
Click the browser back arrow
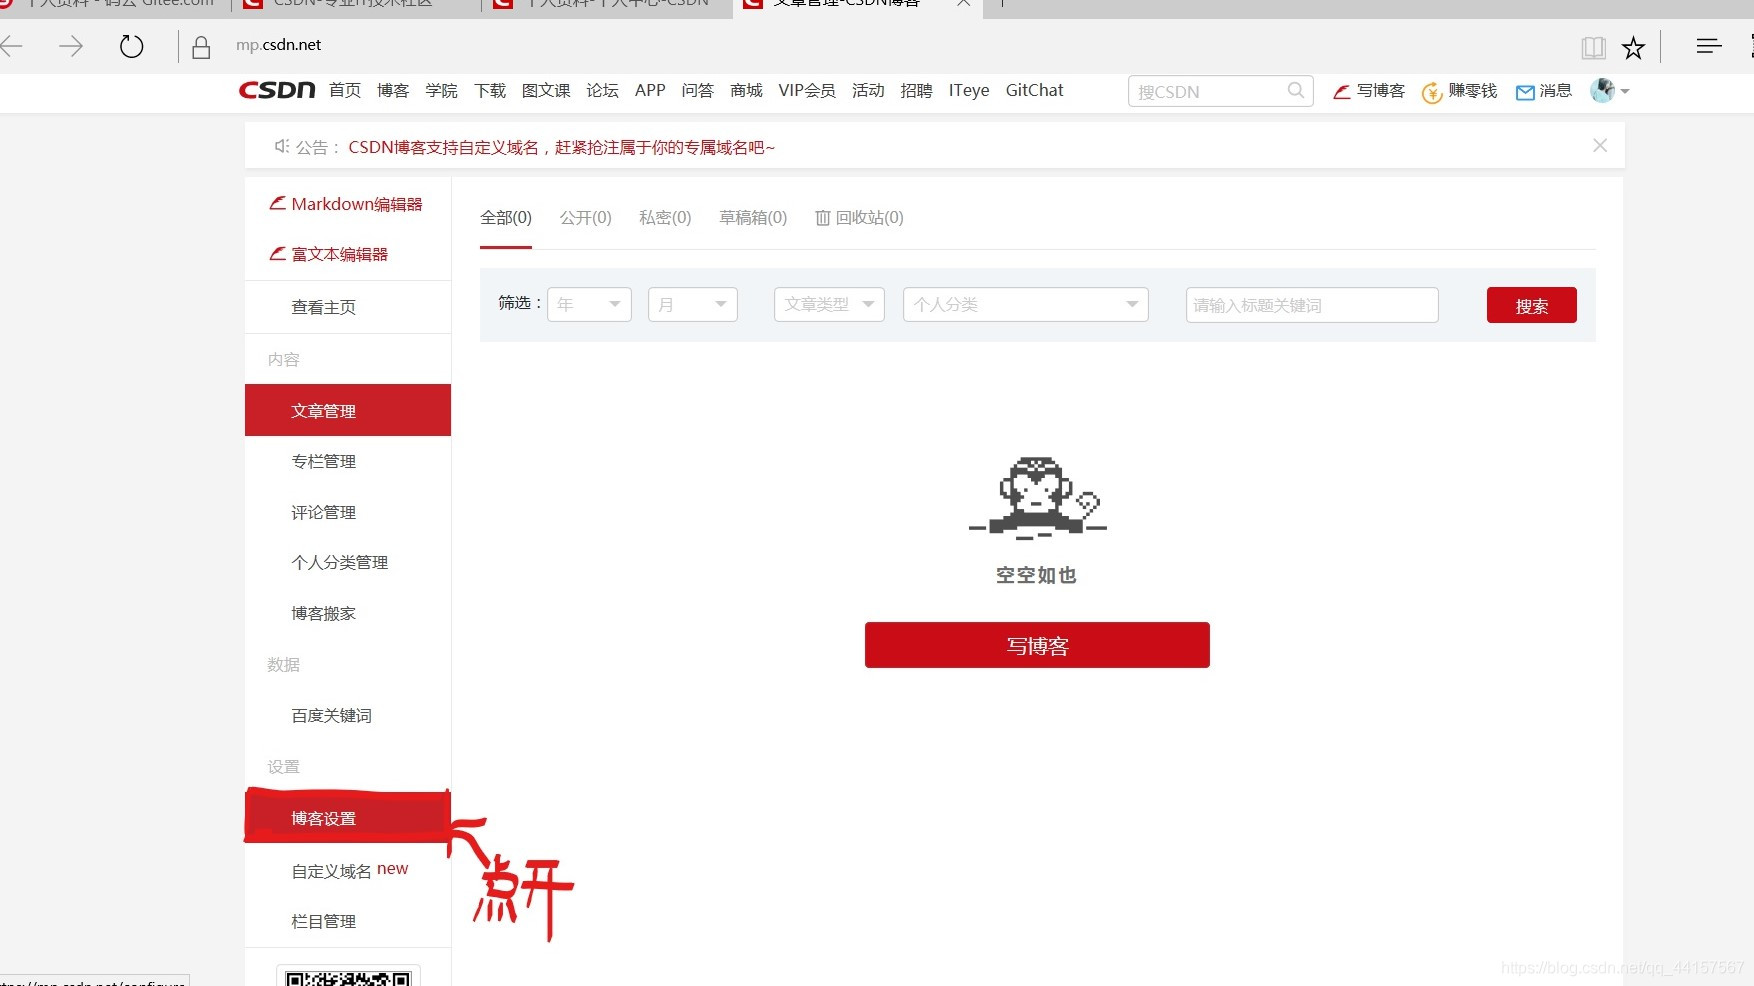tap(11, 46)
